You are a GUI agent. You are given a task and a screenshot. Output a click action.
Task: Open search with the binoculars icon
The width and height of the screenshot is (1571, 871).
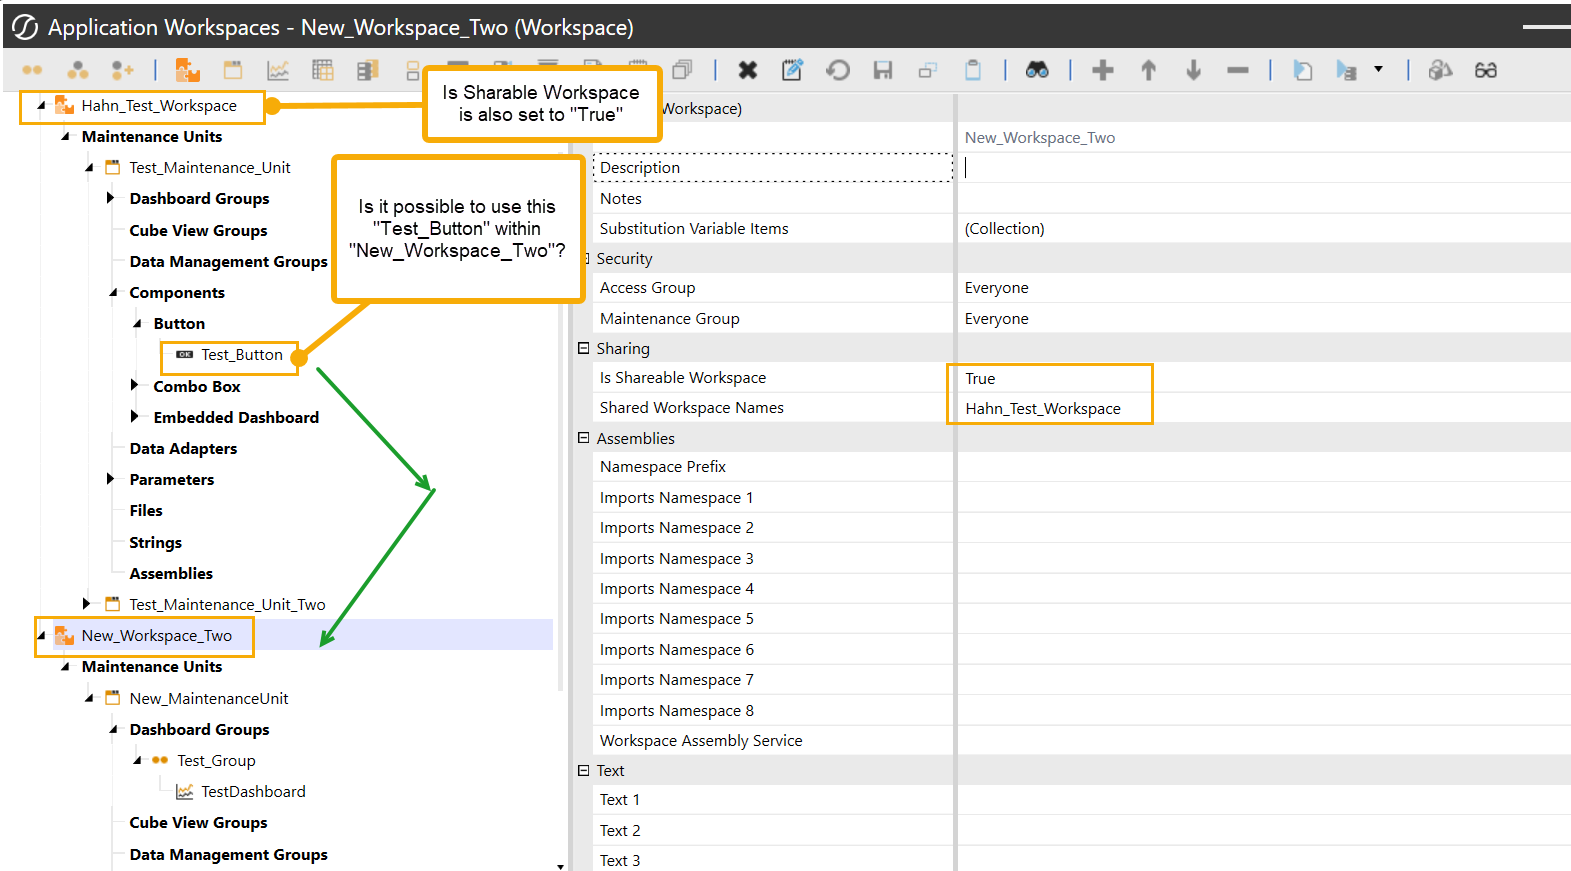1037,70
